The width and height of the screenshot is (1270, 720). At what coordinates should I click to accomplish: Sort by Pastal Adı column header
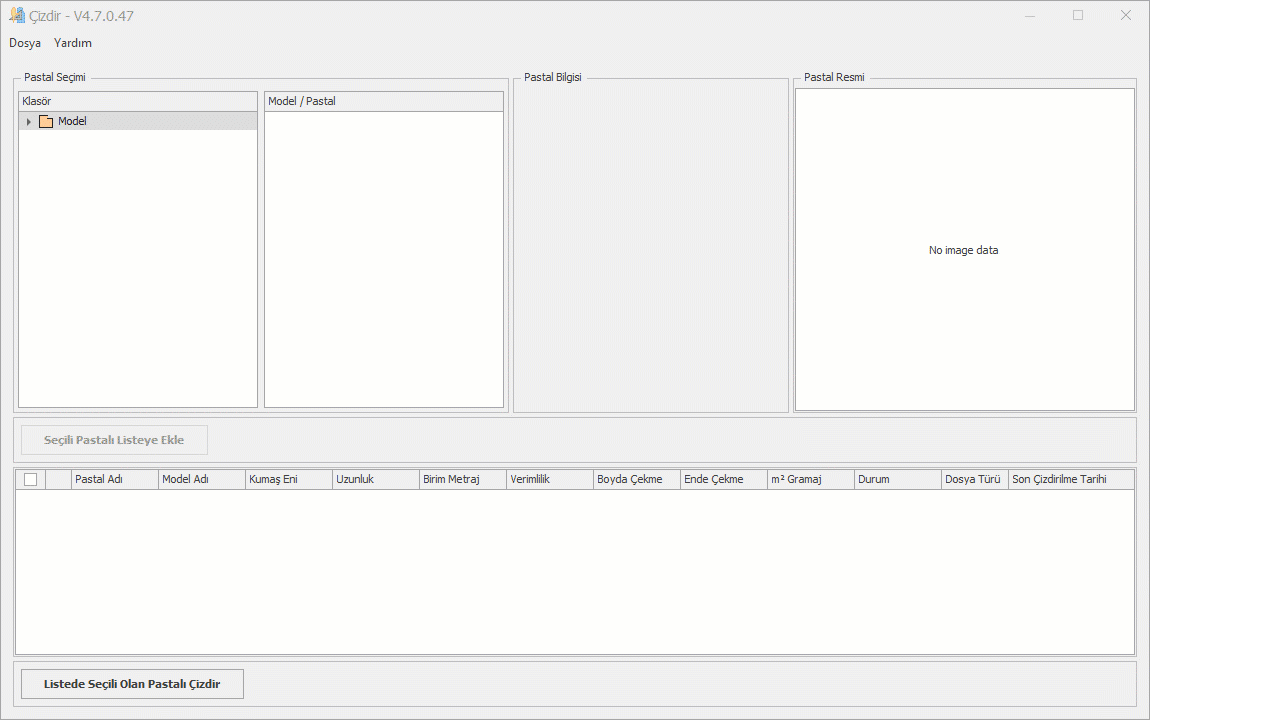pos(114,480)
